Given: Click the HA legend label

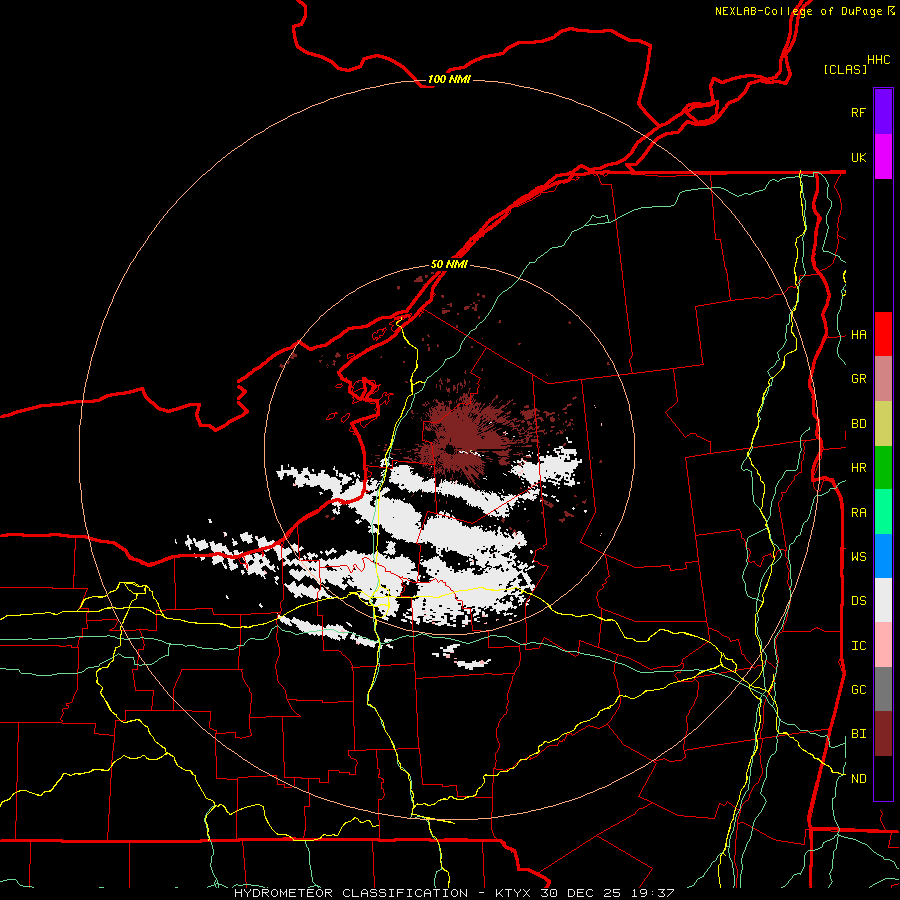Looking at the screenshot, I should [x=859, y=335].
